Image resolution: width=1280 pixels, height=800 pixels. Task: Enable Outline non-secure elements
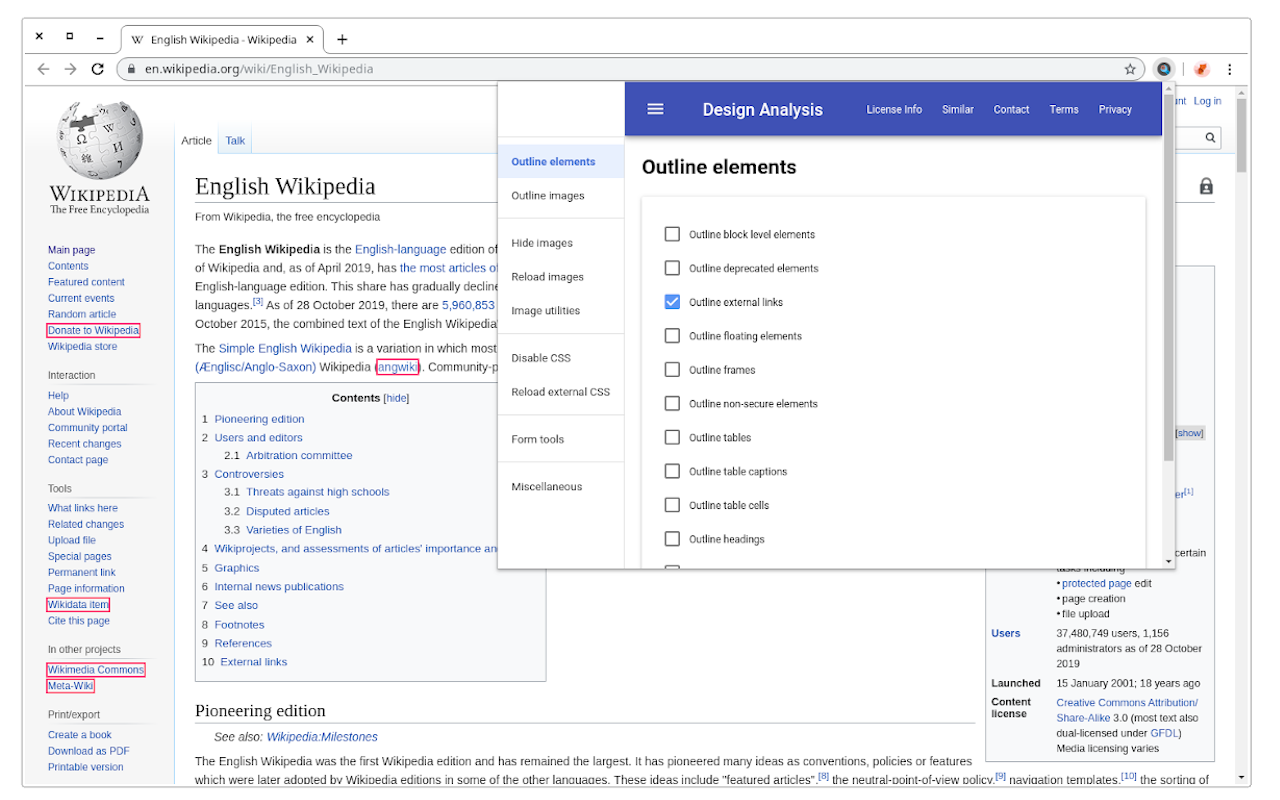click(672, 404)
